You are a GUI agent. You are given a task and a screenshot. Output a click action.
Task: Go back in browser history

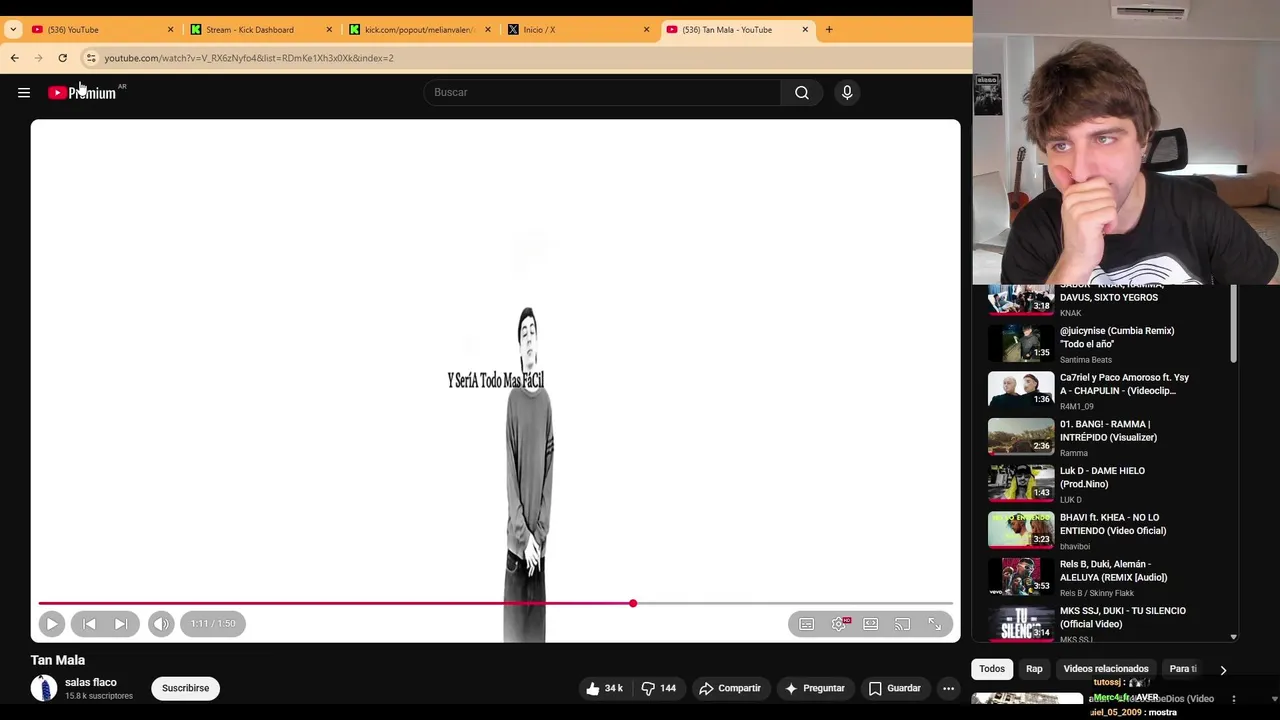tap(15, 58)
